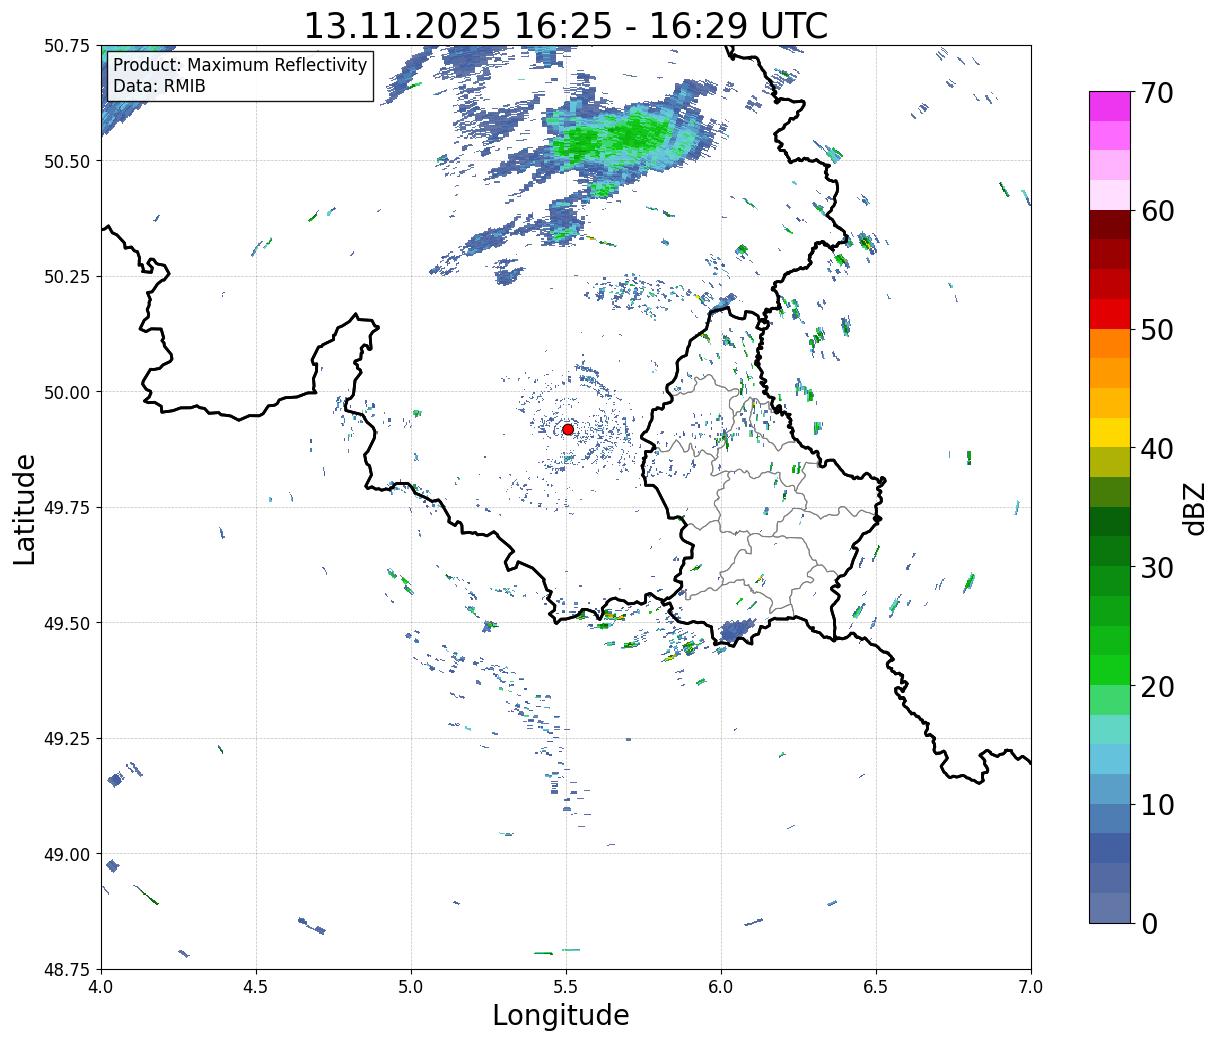Click the yellow swatch just above 40 dBZ
Viewport: 1219px width, 1040px height.
1110,432
